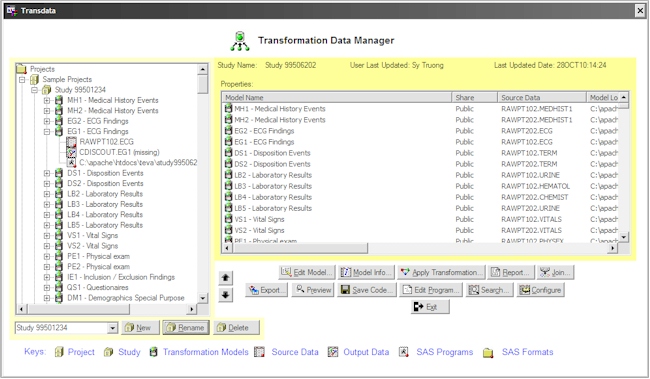The image size is (650, 379).
Task: Click the Transformation Models key icon
Action: tap(153, 352)
